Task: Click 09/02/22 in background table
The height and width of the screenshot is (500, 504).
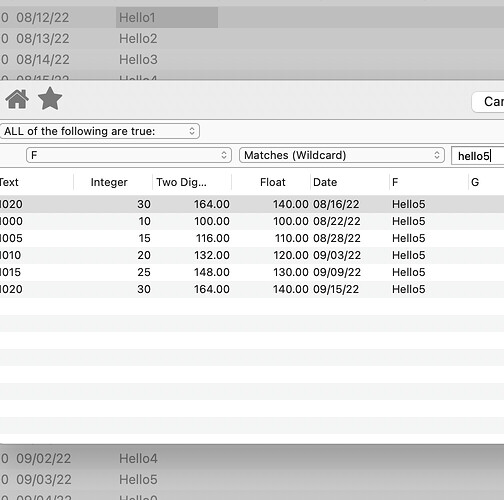Action: [43, 458]
